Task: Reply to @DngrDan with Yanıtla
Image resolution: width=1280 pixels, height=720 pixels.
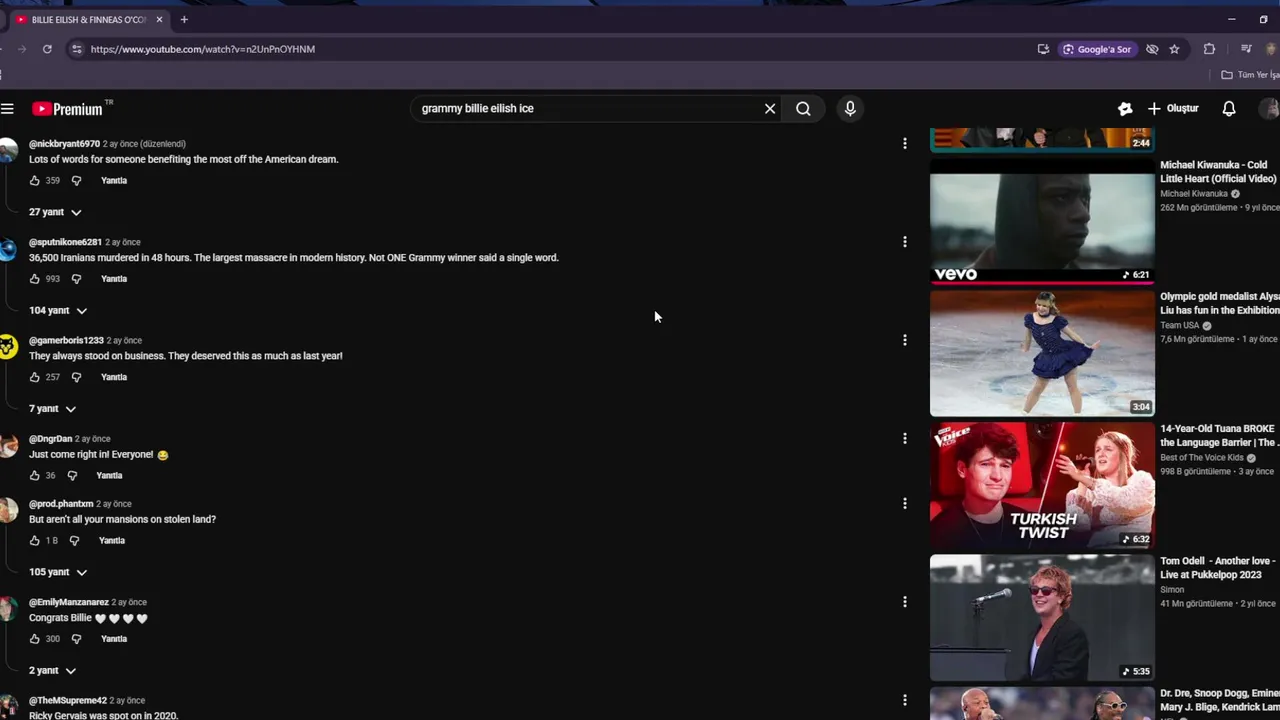Action: (x=109, y=475)
